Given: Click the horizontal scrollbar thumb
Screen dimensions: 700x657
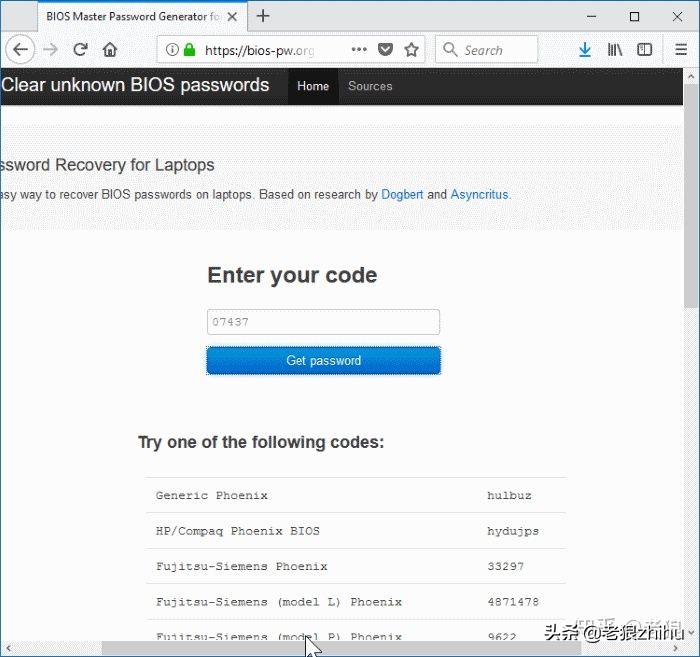Looking at the screenshot, I should tap(342, 648).
